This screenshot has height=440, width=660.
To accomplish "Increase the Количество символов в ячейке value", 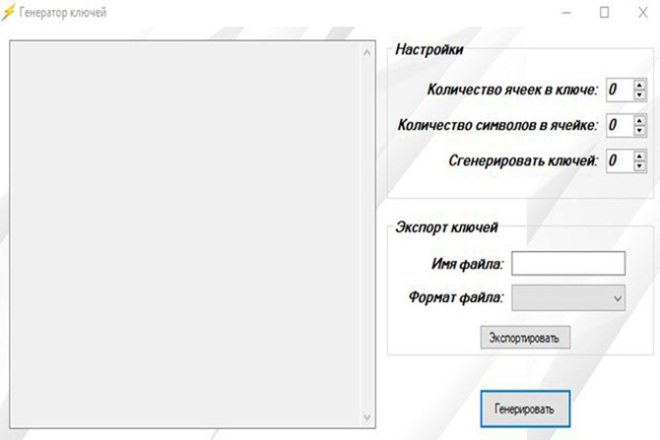I will coord(639,121).
